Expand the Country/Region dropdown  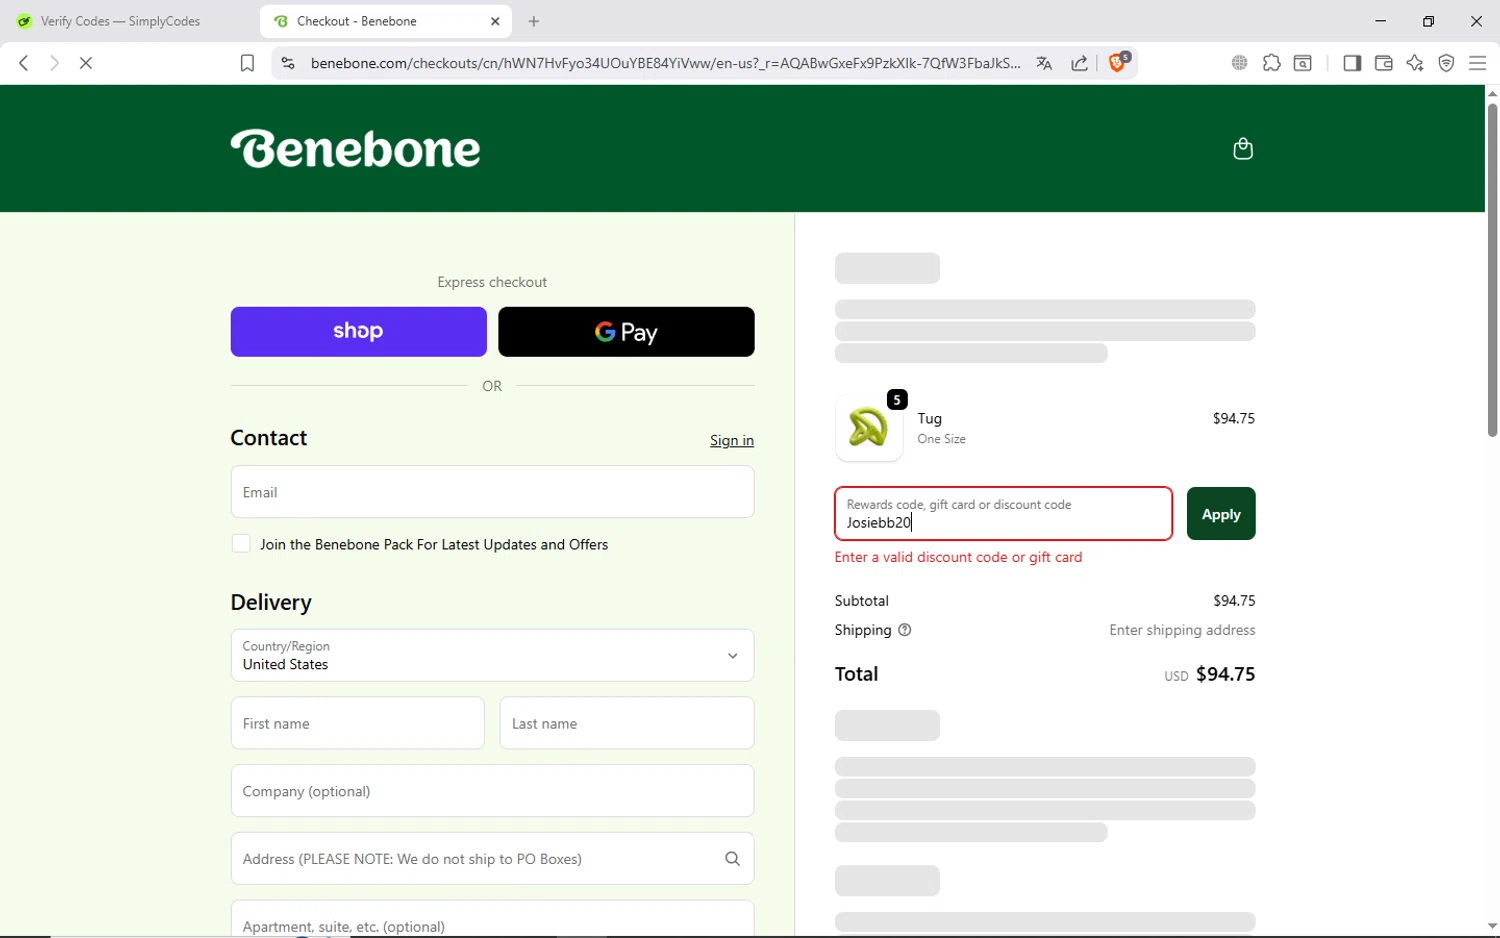click(x=492, y=655)
